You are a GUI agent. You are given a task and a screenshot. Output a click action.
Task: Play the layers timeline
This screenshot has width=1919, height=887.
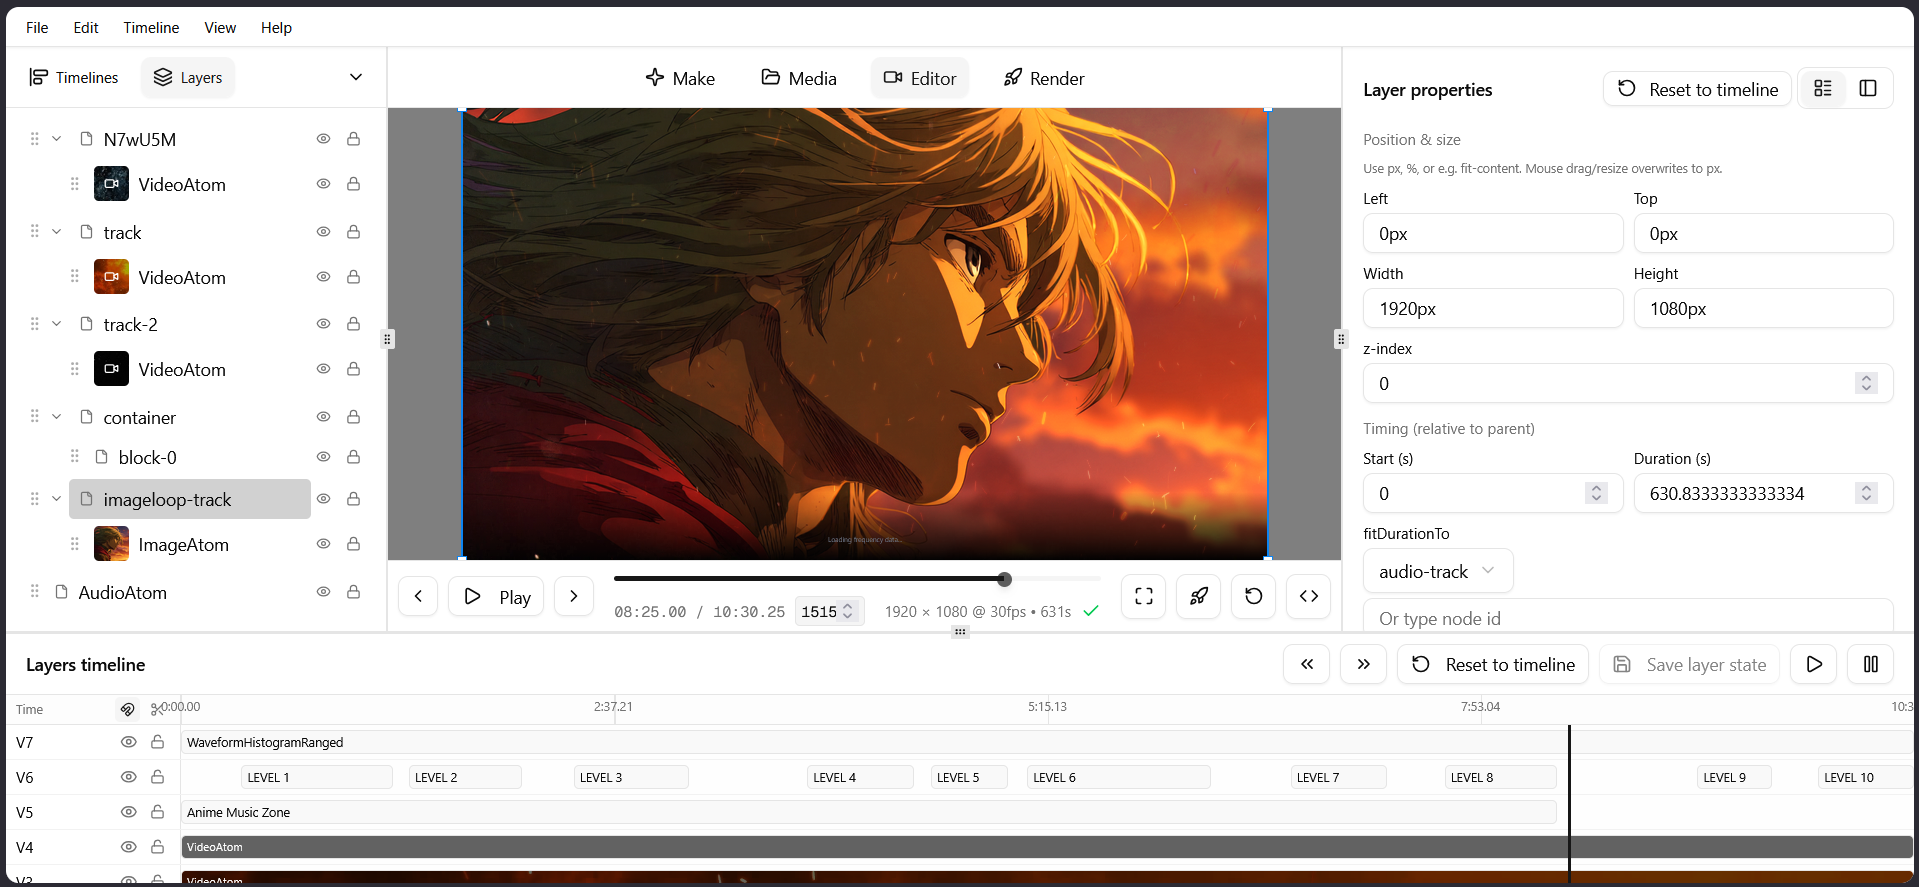pyautogui.click(x=1814, y=664)
